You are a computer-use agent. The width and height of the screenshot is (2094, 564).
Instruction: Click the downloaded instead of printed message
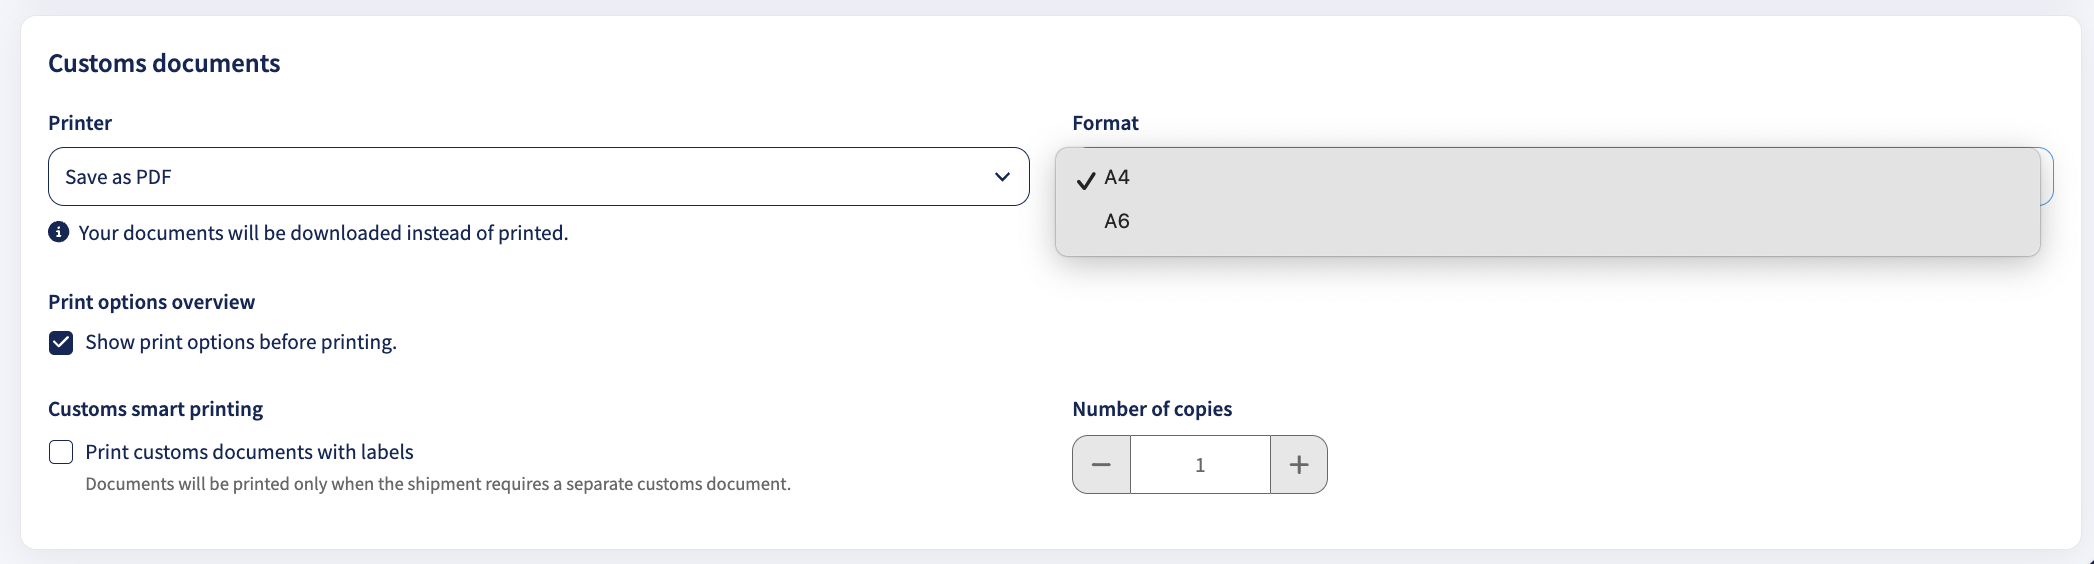(323, 233)
